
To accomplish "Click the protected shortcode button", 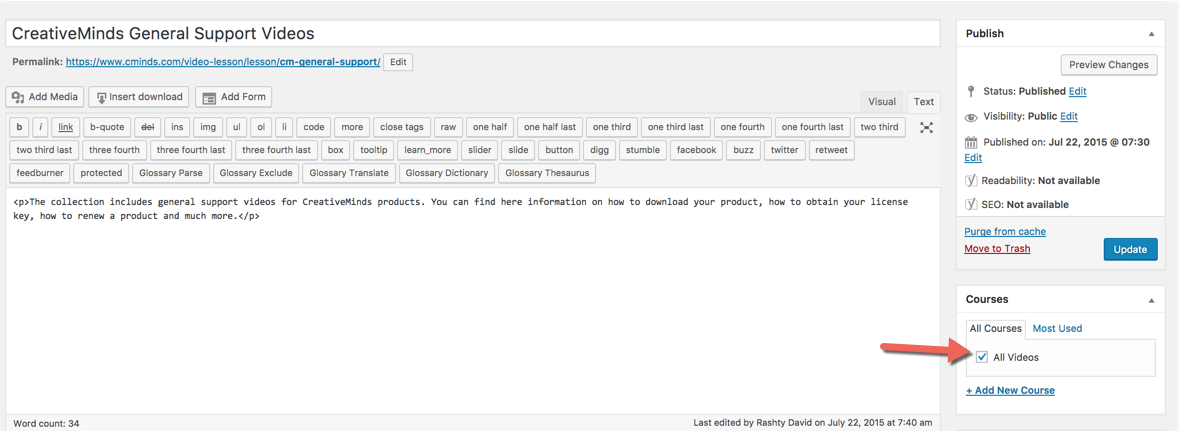I will (102, 173).
